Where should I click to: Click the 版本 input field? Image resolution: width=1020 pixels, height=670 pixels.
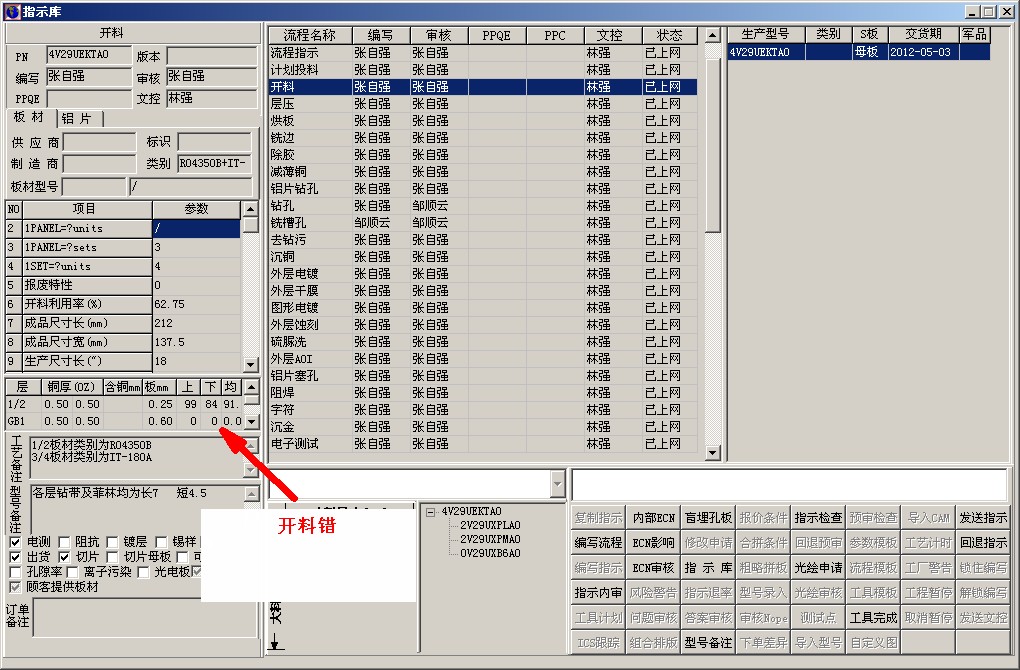(x=211, y=56)
